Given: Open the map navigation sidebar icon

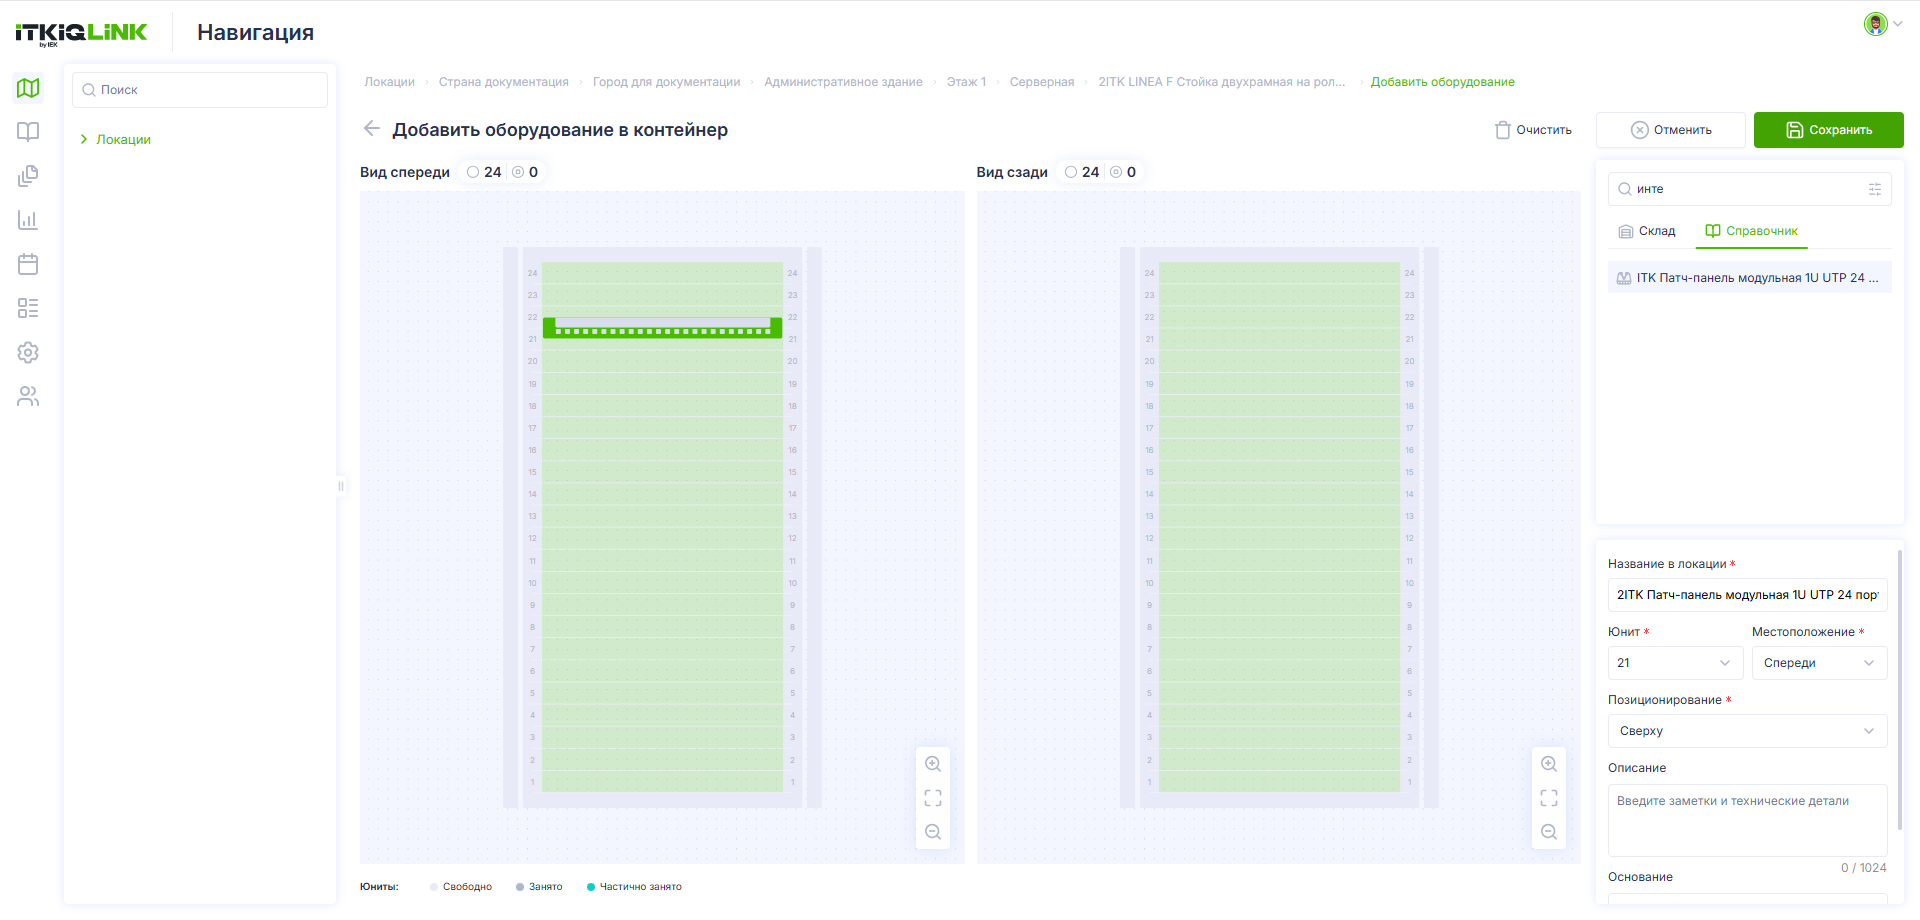Looking at the screenshot, I should (28, 88).
